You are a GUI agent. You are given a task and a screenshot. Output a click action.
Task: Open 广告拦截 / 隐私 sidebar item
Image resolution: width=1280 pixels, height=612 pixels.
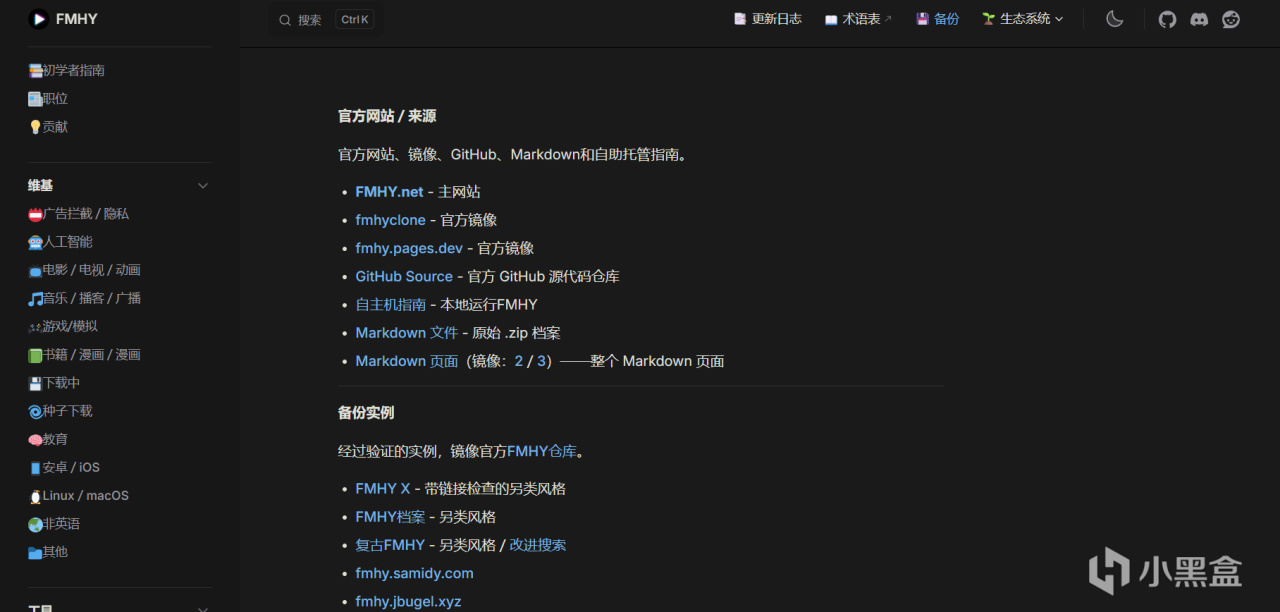point(78,214)
